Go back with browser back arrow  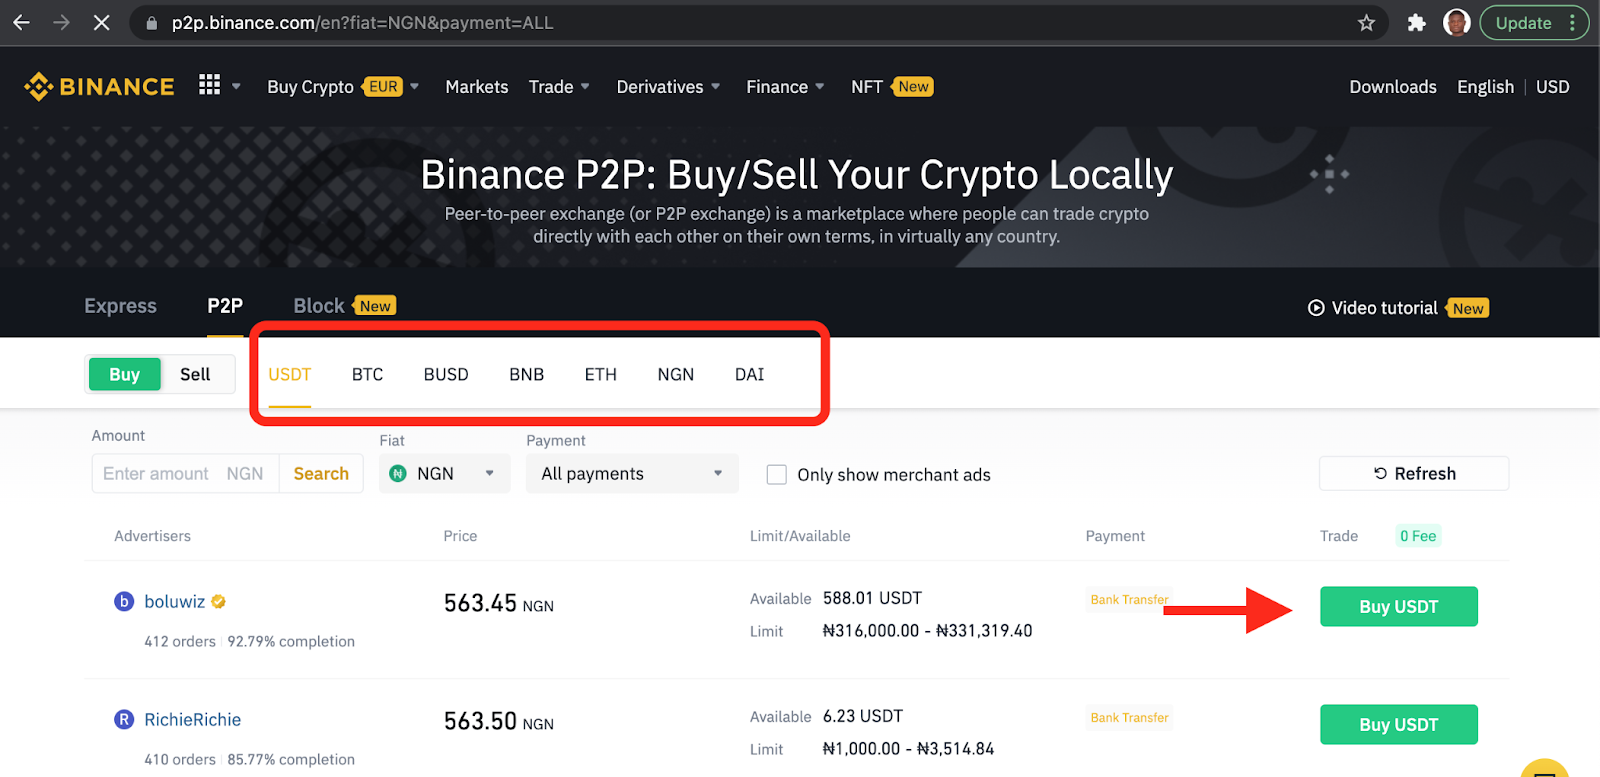click(x=21, y=22)
